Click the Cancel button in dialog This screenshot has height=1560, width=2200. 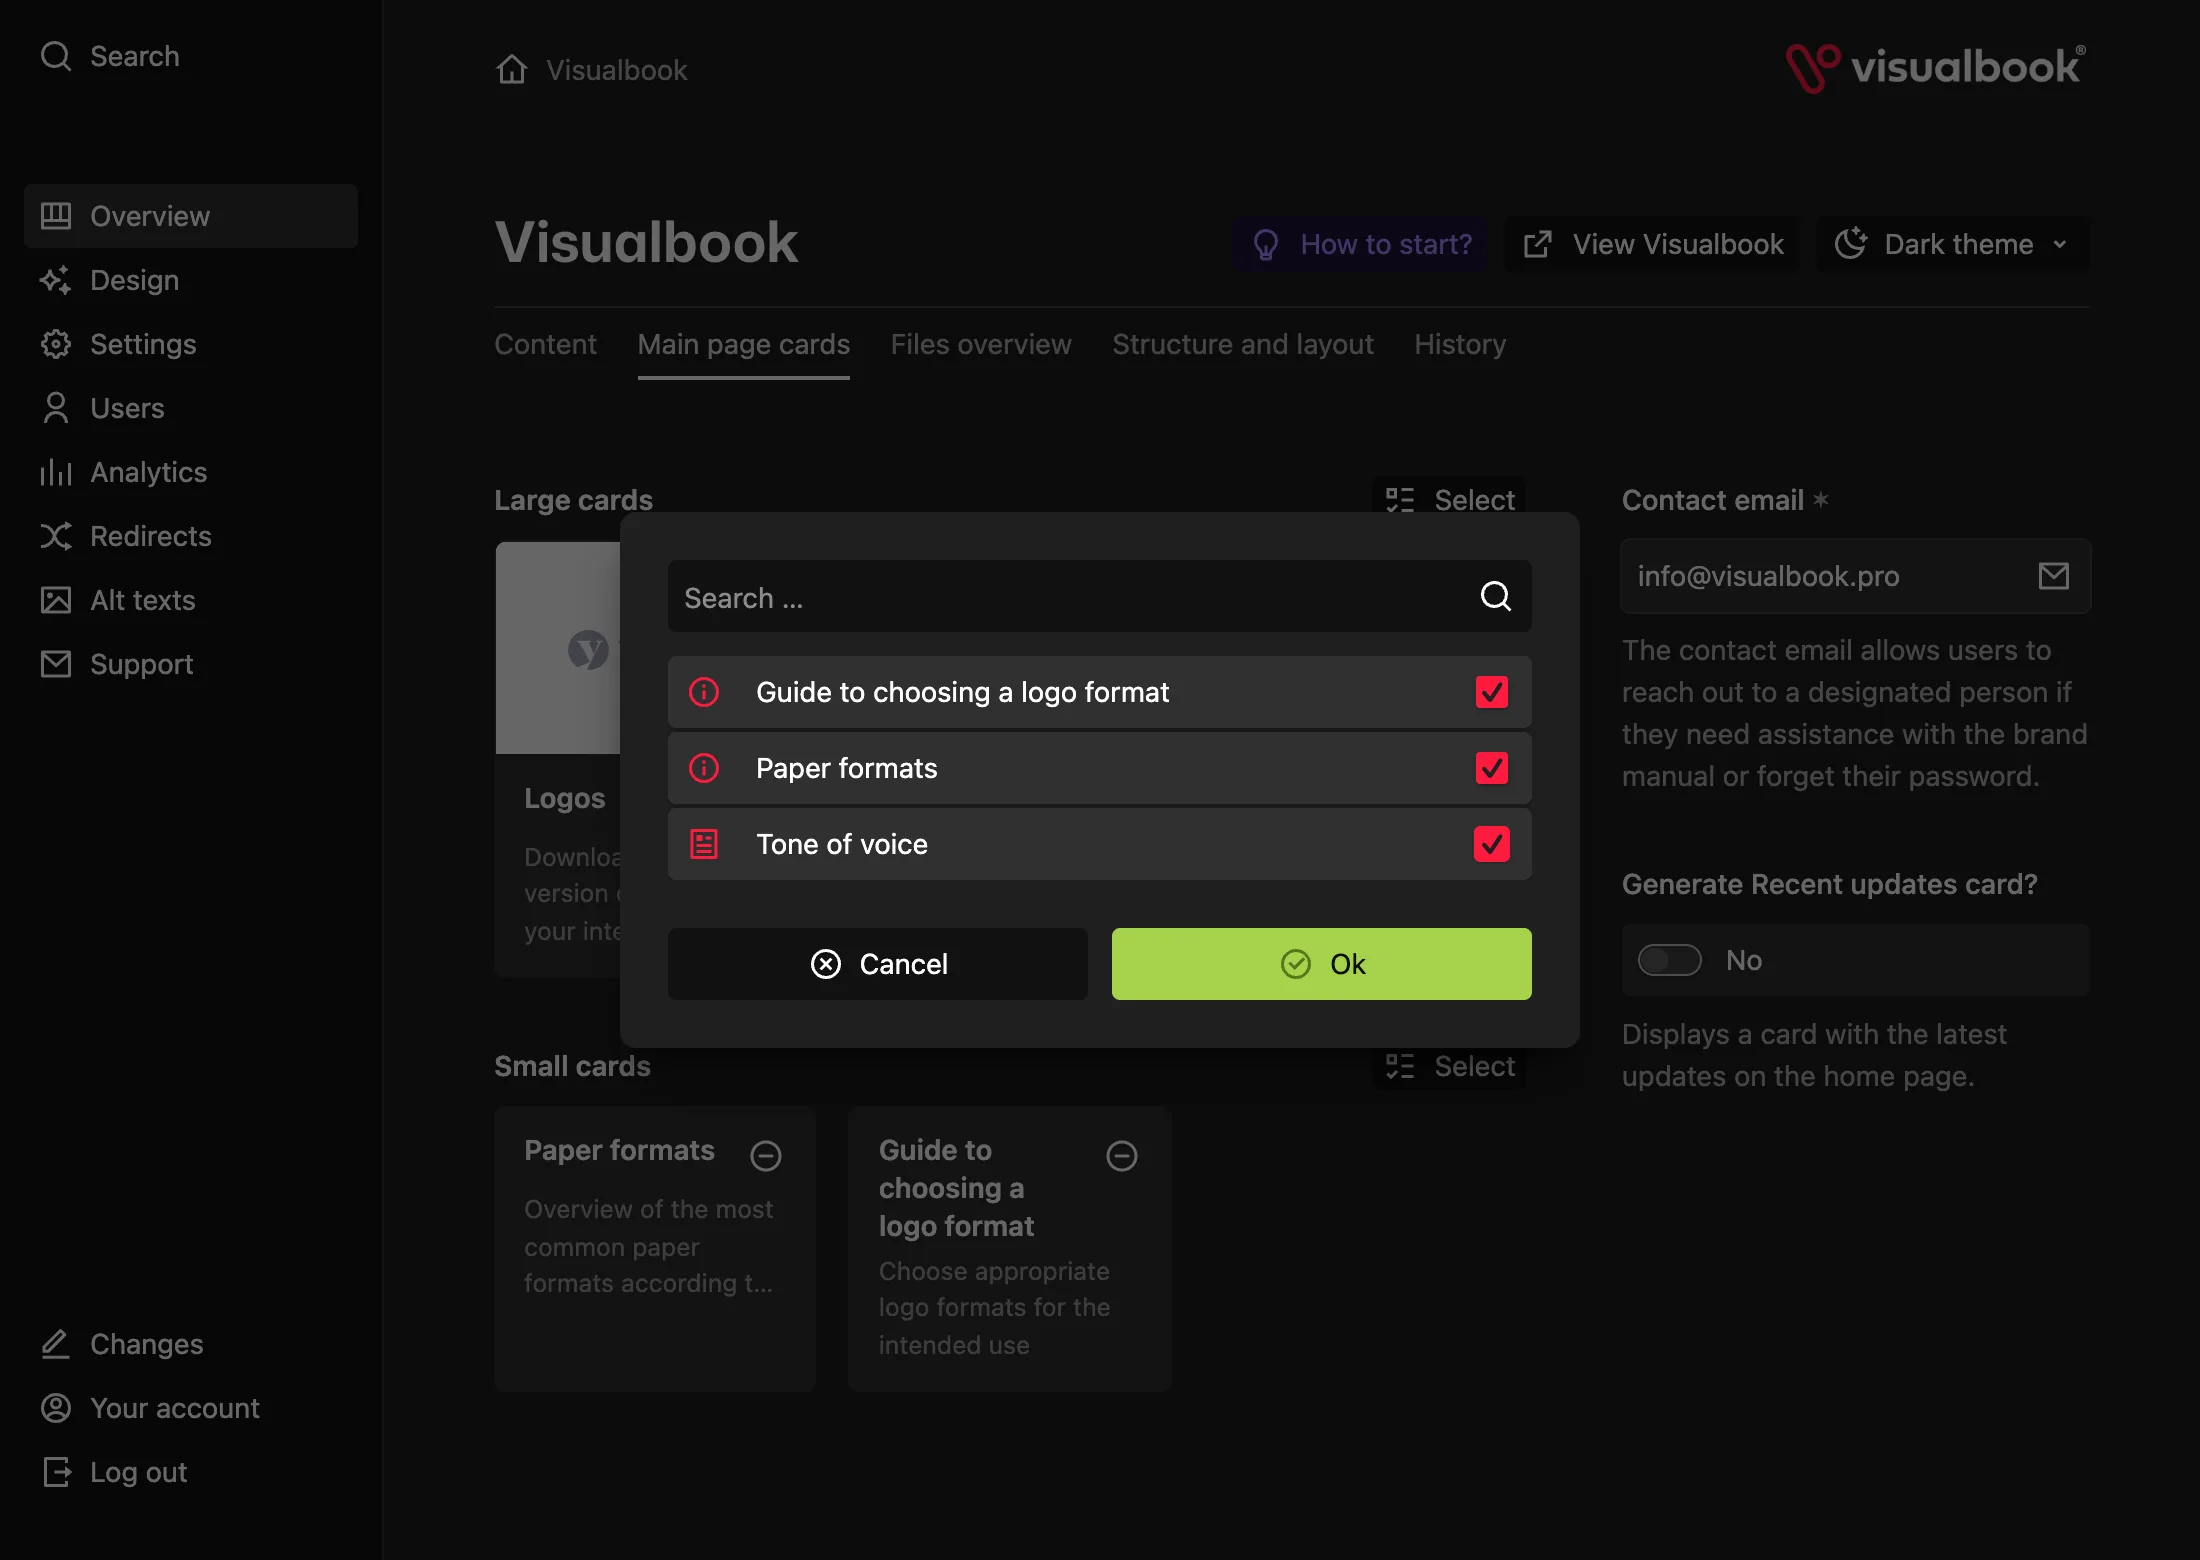coord(878,964)
